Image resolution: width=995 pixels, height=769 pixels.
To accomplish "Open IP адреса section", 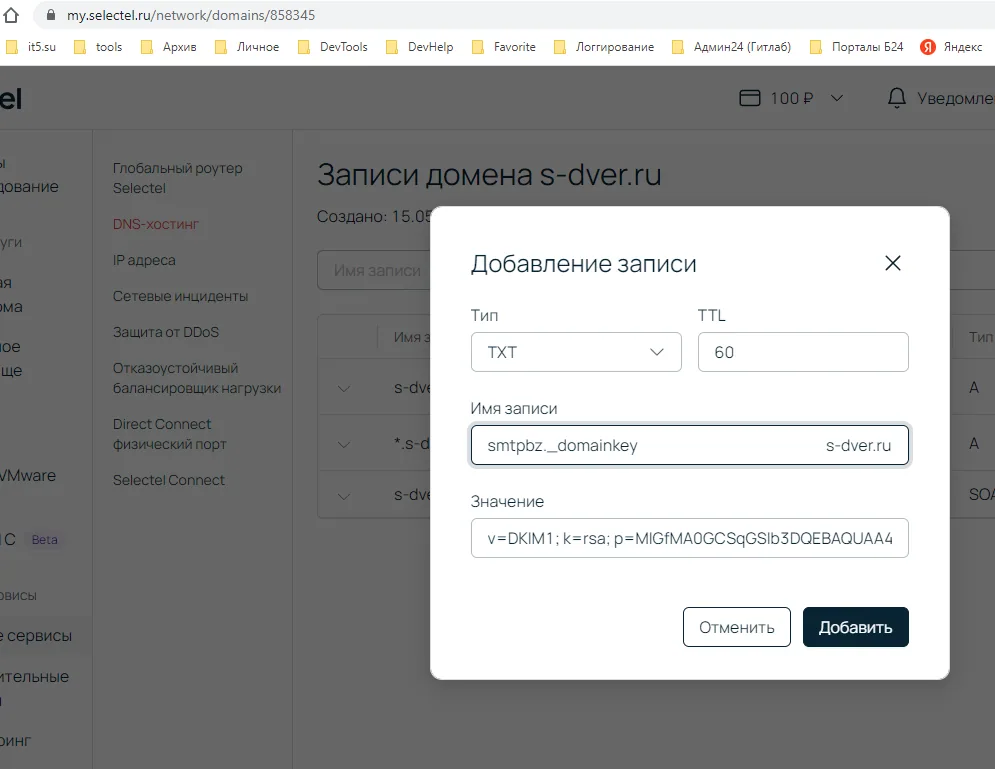I will coord(144,260).
